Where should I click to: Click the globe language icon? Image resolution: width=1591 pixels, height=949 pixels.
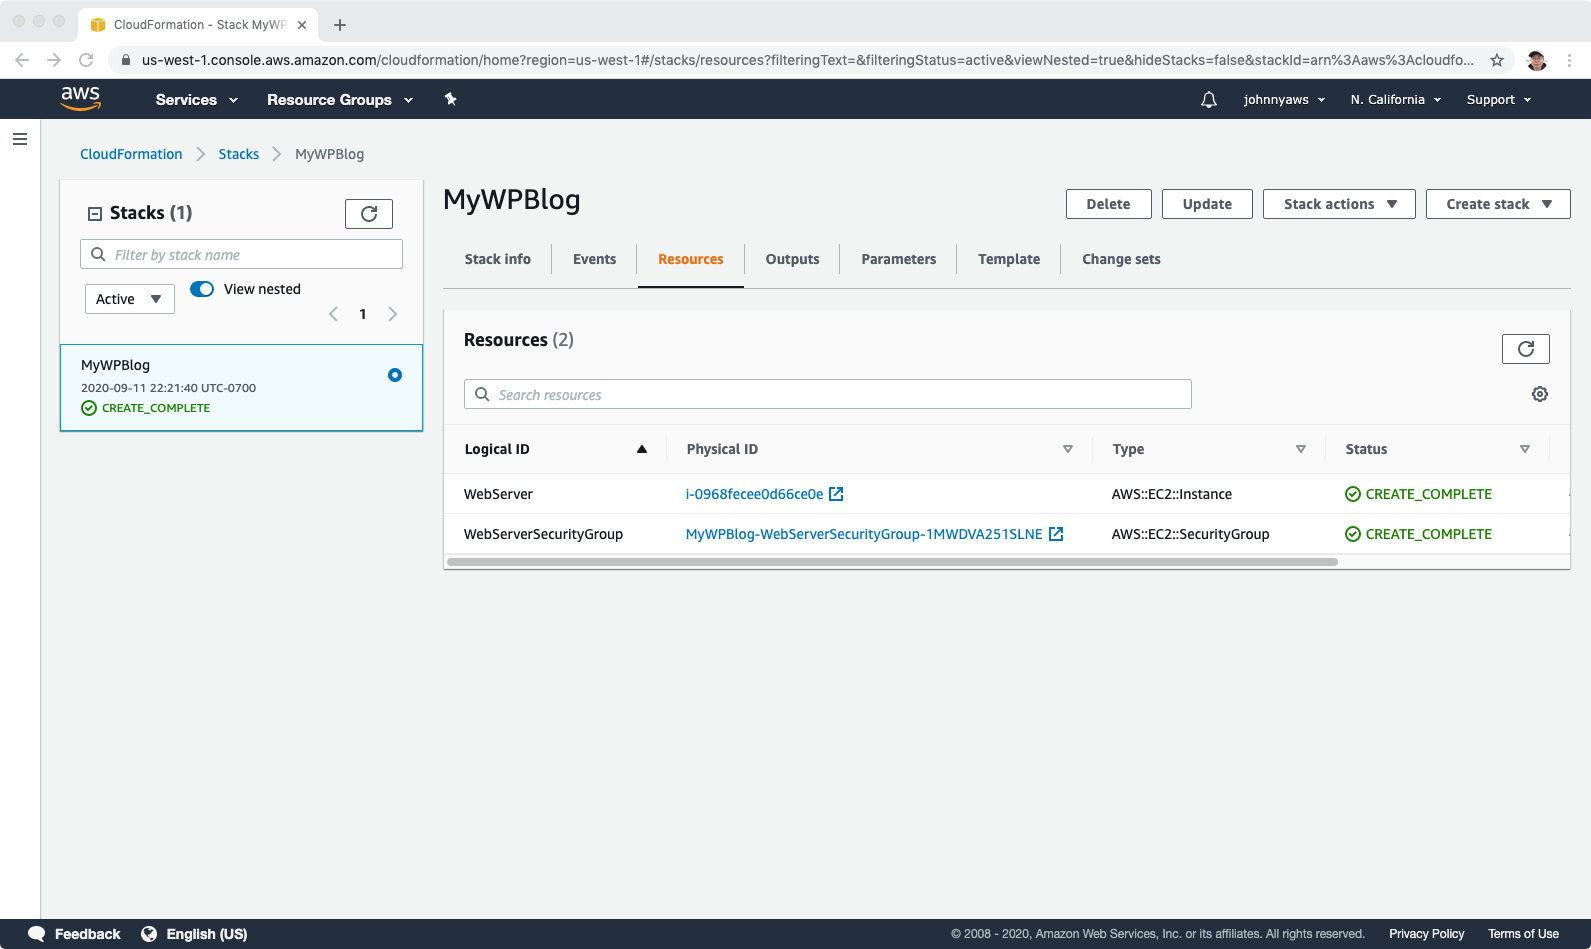point(149,934)
